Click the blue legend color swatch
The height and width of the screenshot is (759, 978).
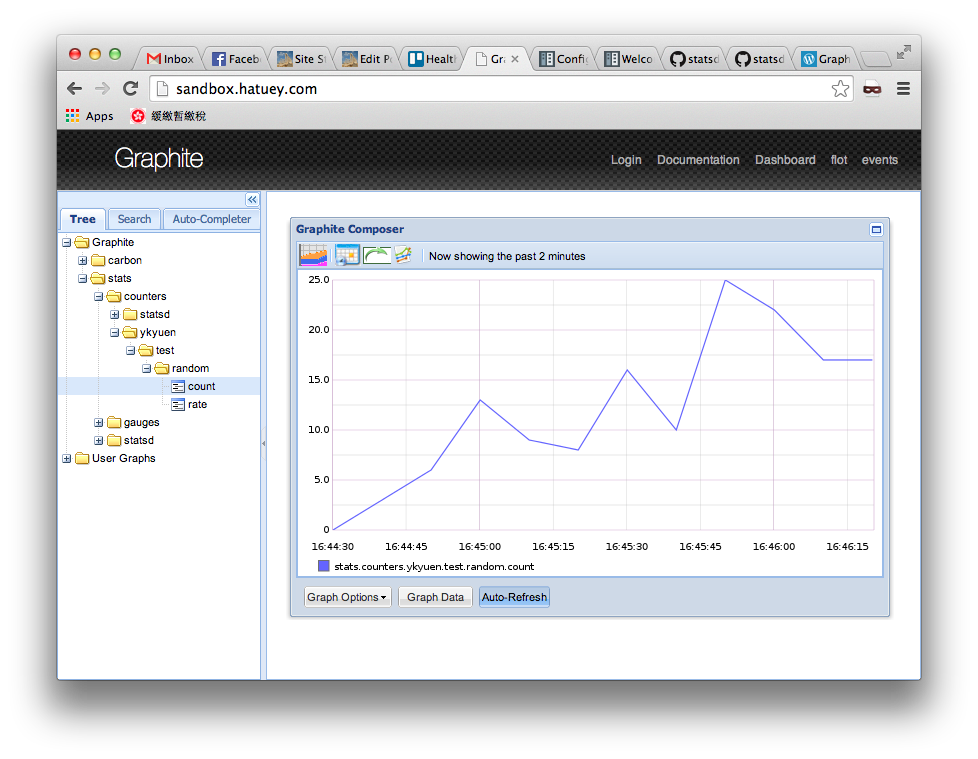click(x=324, y=566)
